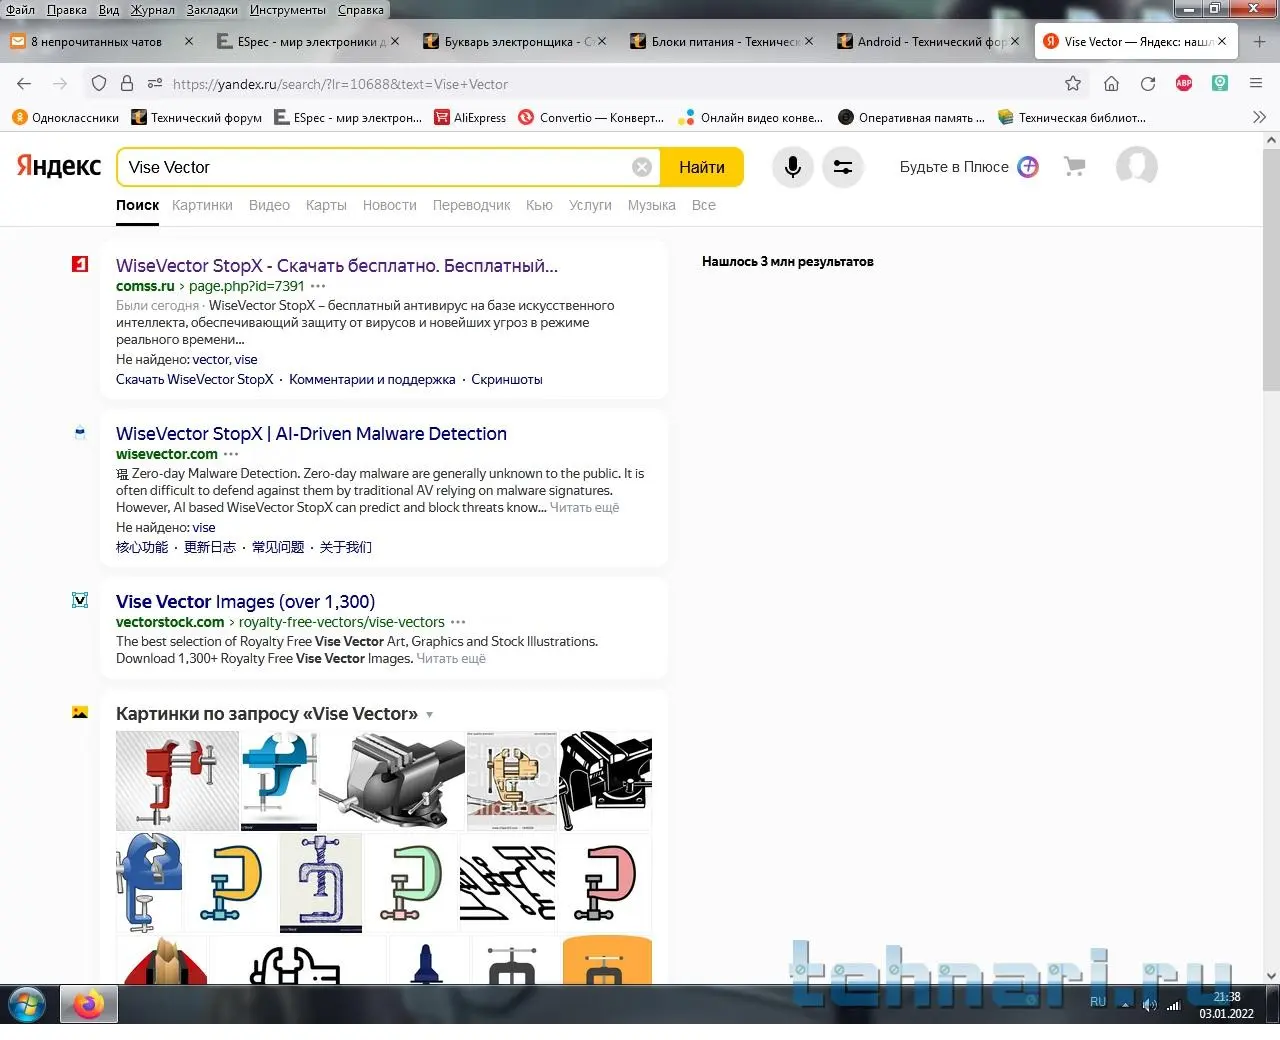Open the options dots next to comss.ru result
The image size is (1280, 1040).
click(x=318, y=286)
